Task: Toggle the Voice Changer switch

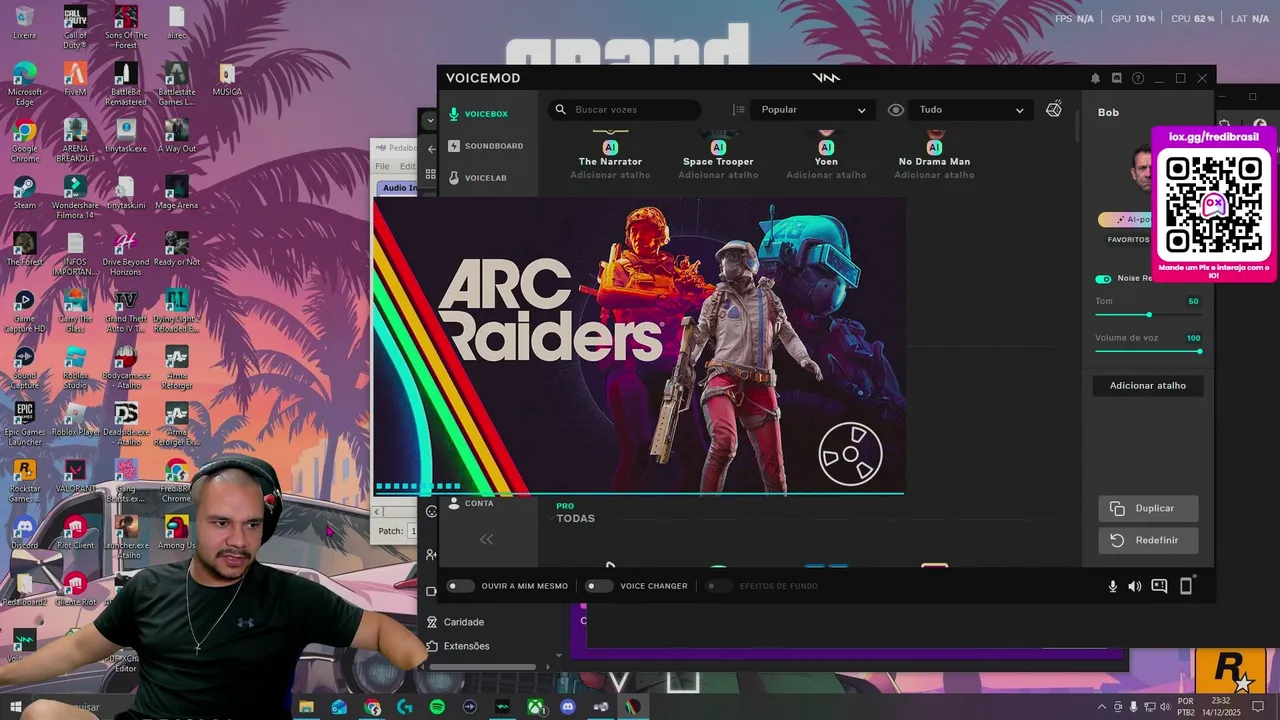Action: 598,586
